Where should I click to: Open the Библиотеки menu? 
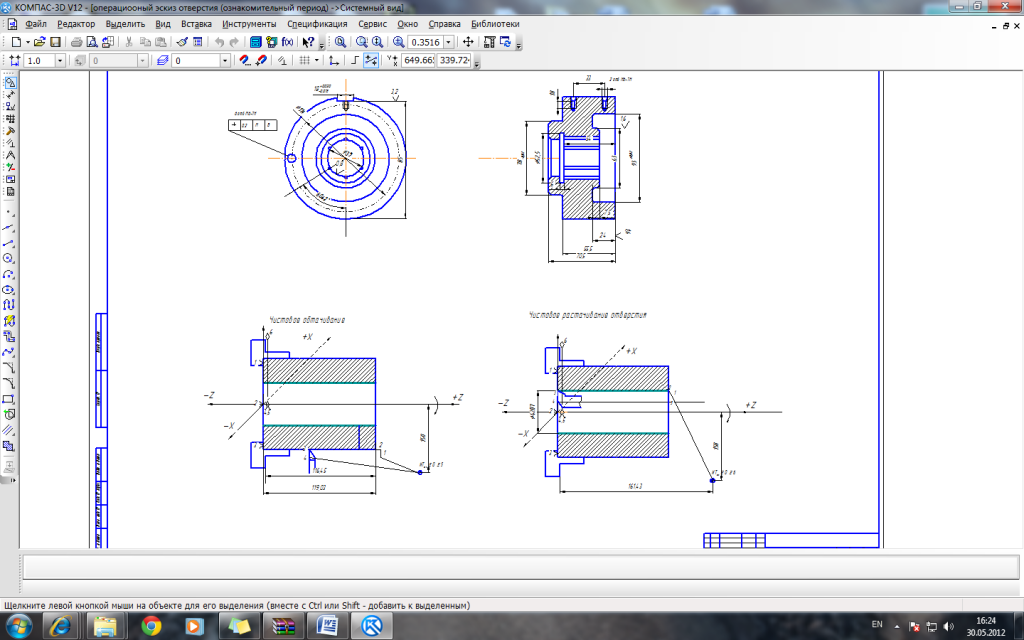click(x=495, y=24)
